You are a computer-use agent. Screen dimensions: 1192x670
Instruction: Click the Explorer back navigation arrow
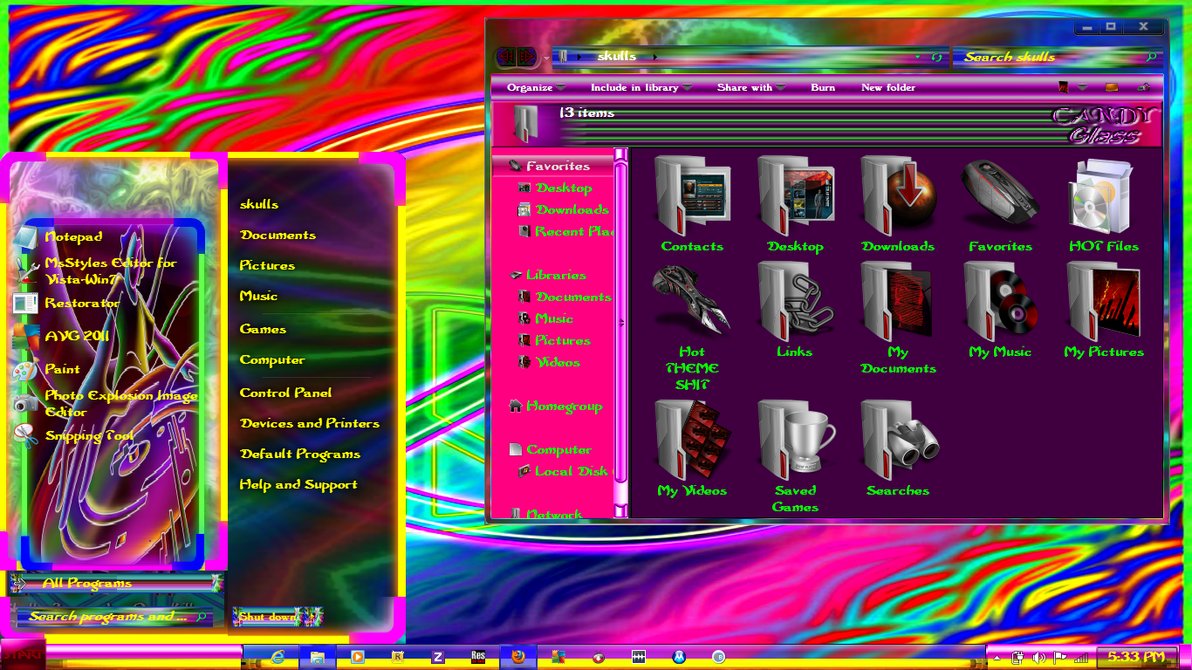(x=507, y=57)
